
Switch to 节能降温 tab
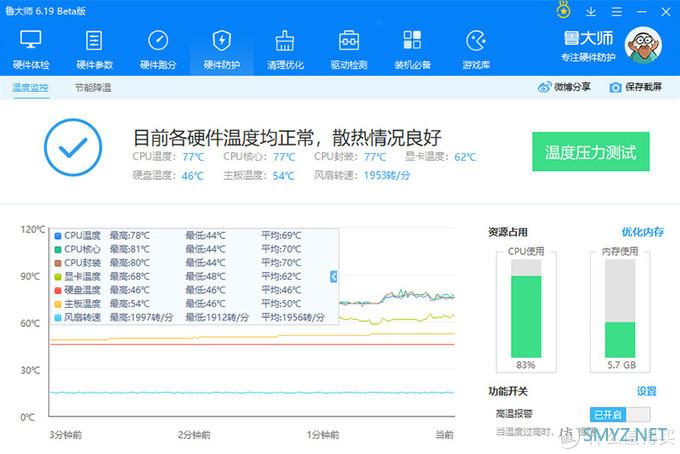(x=93, y=87)
